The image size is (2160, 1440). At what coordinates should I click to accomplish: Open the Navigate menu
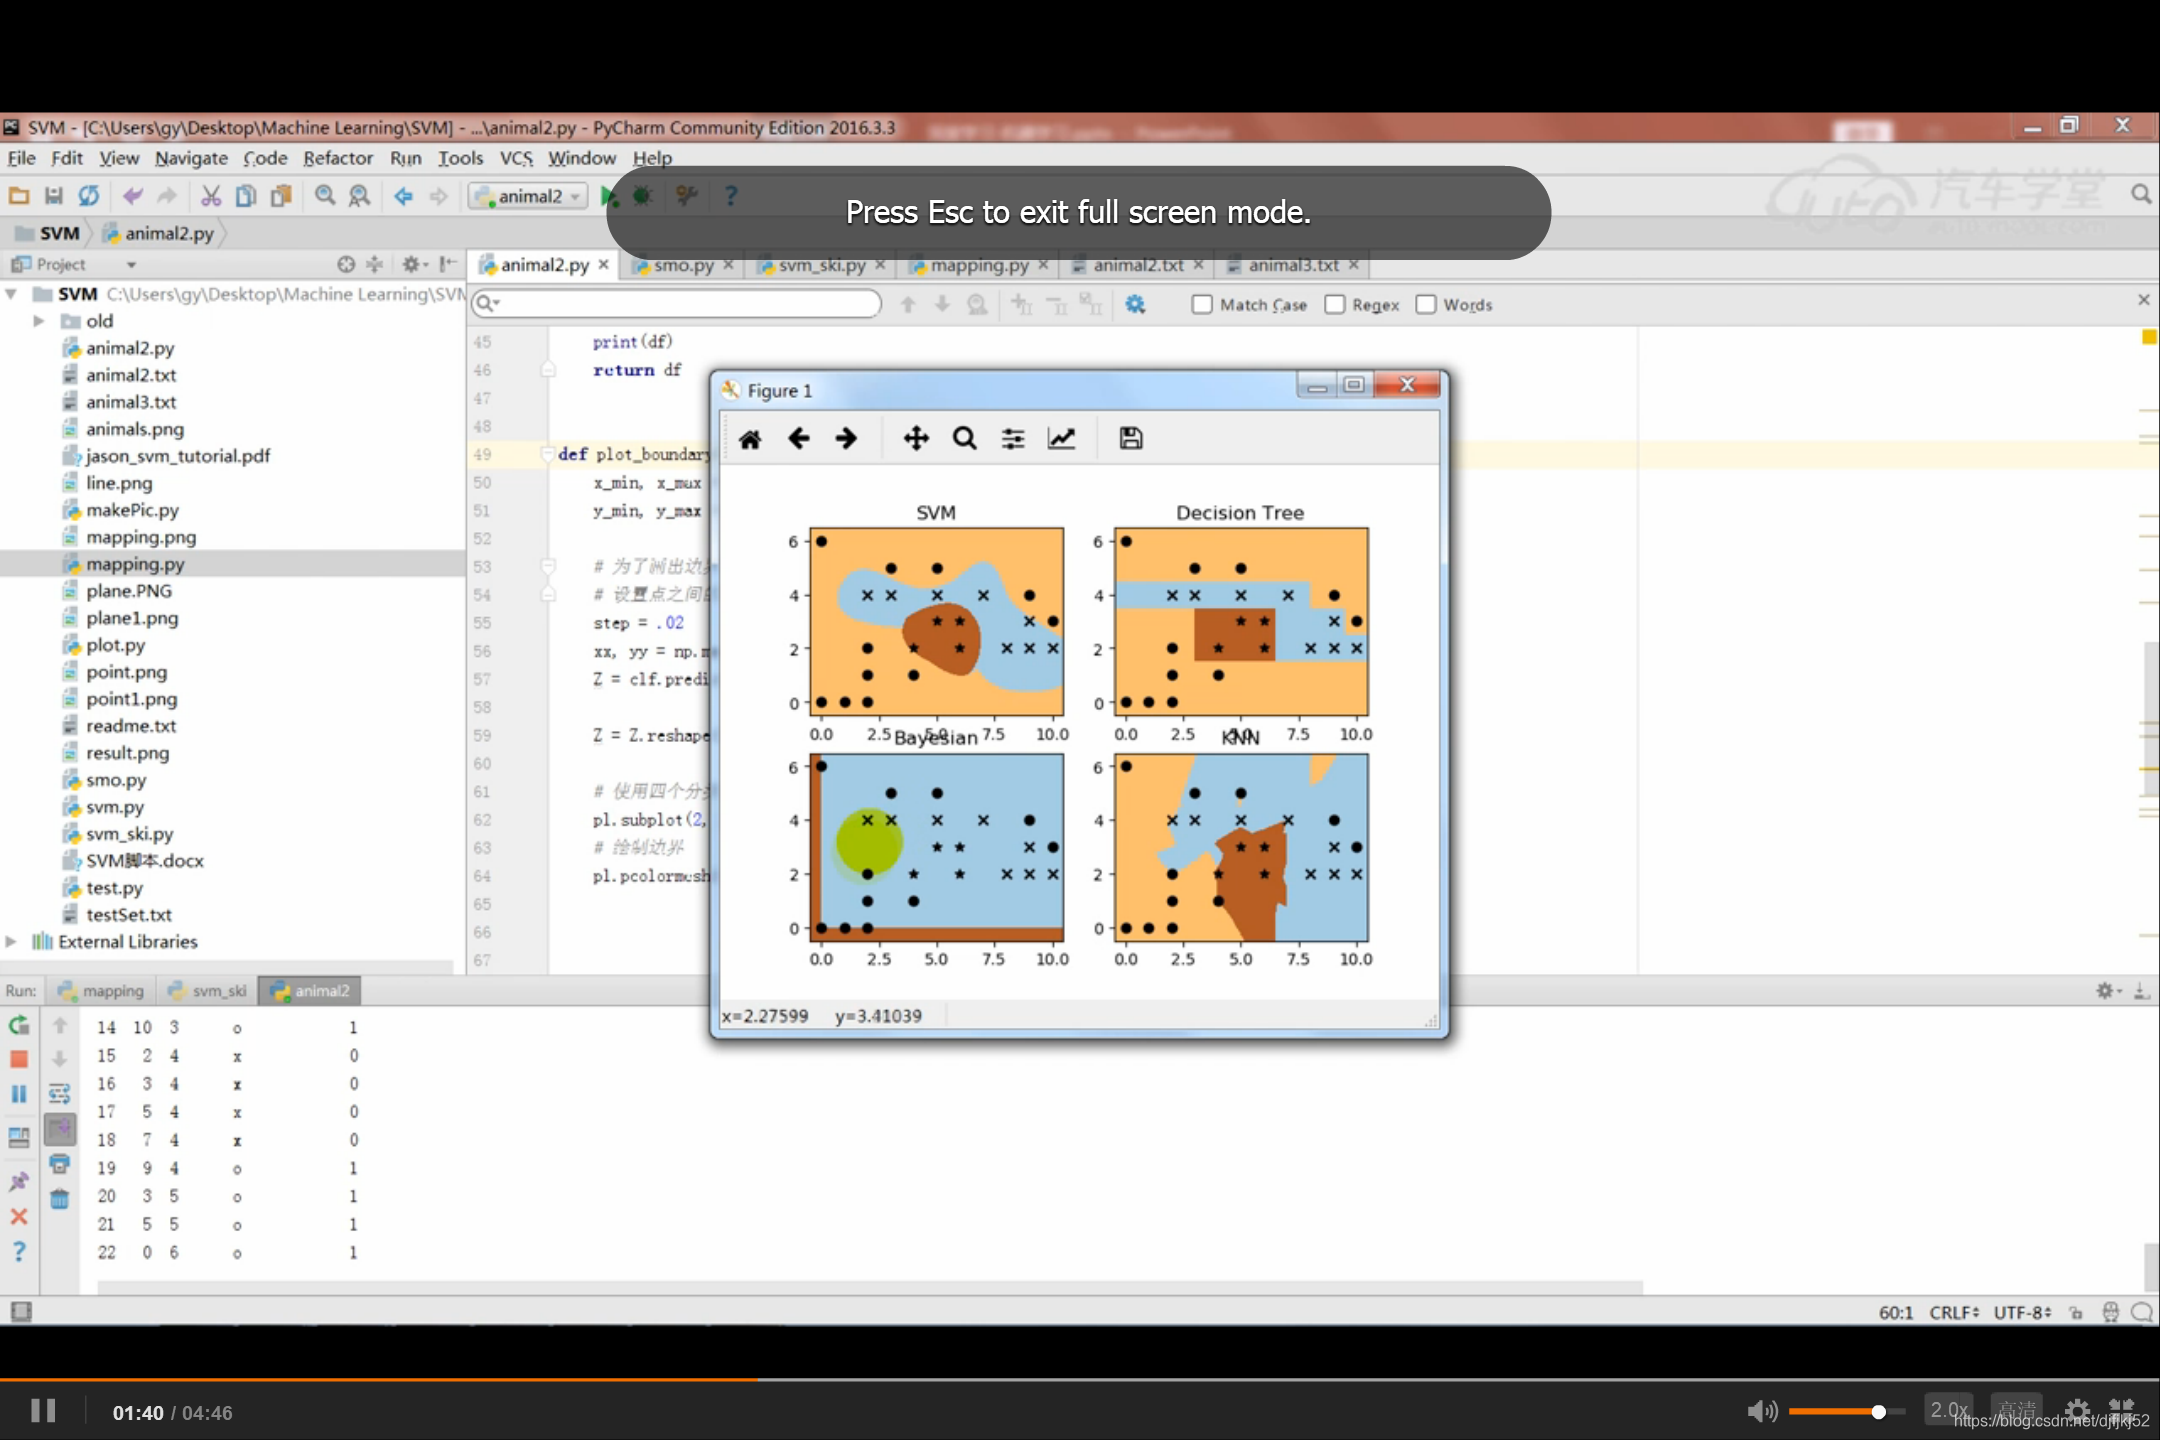(191, 158)
